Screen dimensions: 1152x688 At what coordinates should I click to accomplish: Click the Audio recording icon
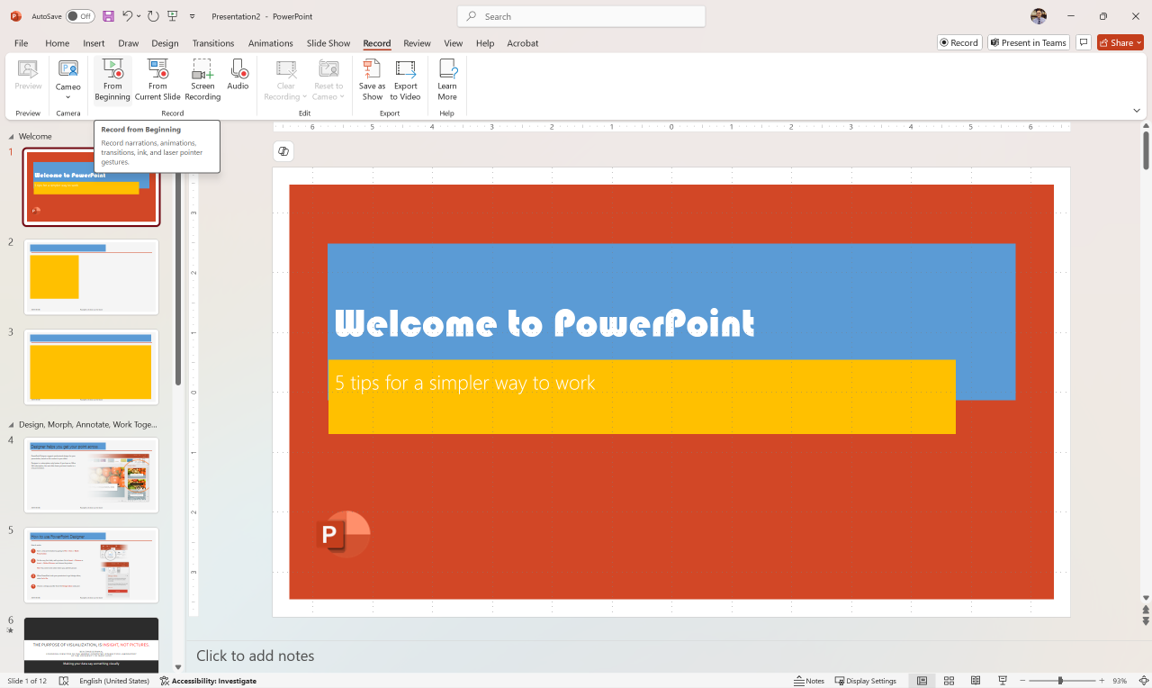tap(238, 70)
